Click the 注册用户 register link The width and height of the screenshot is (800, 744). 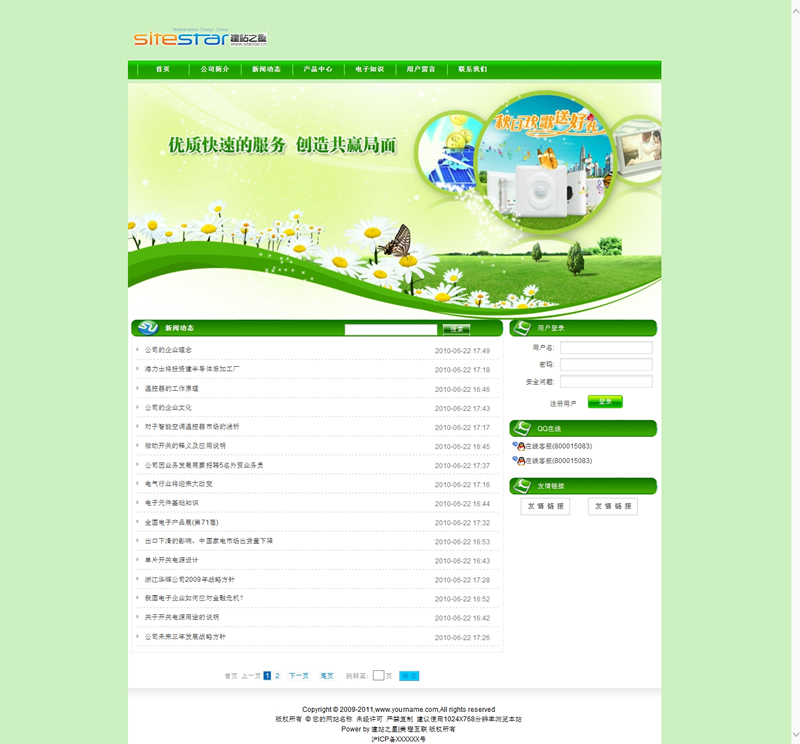point(562,403)
